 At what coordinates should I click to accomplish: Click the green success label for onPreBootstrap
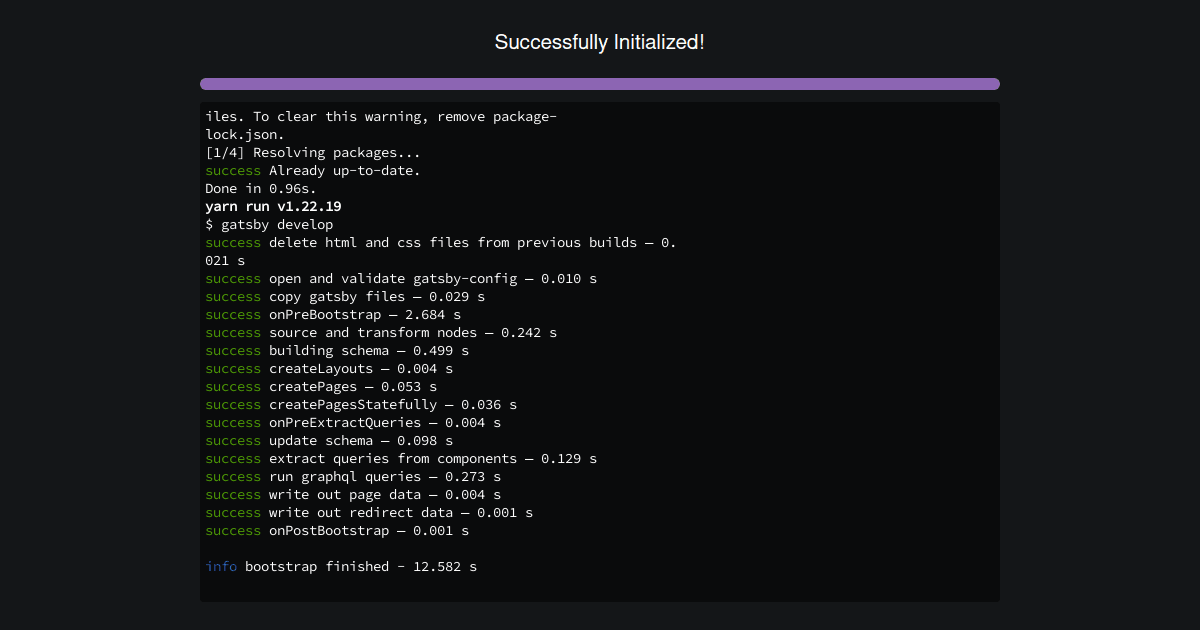233,314
